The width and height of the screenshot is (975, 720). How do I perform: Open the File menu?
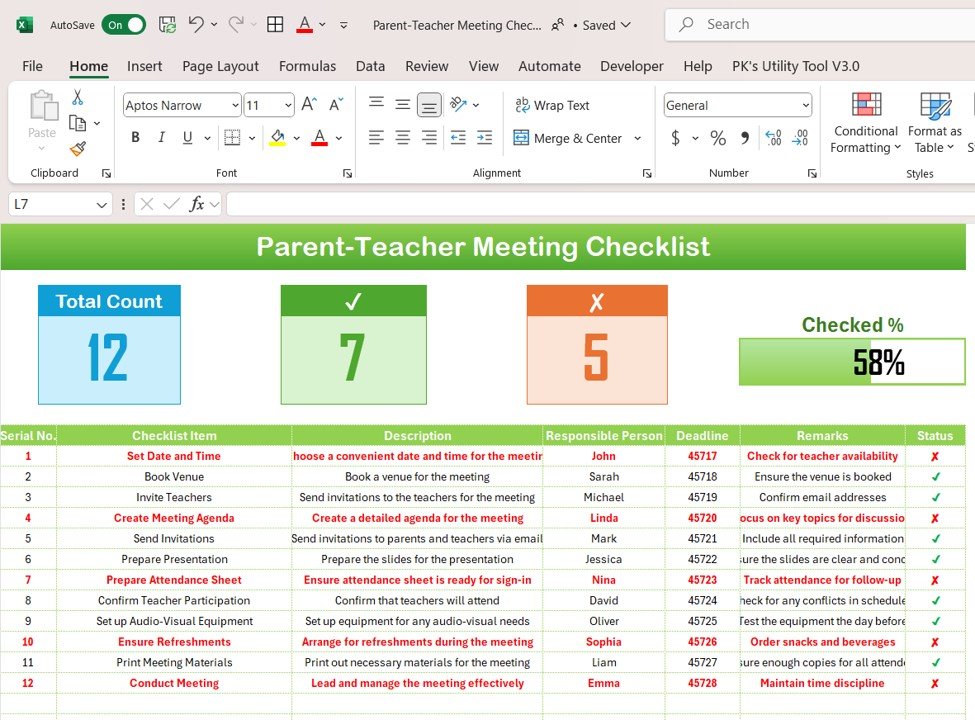32,66
